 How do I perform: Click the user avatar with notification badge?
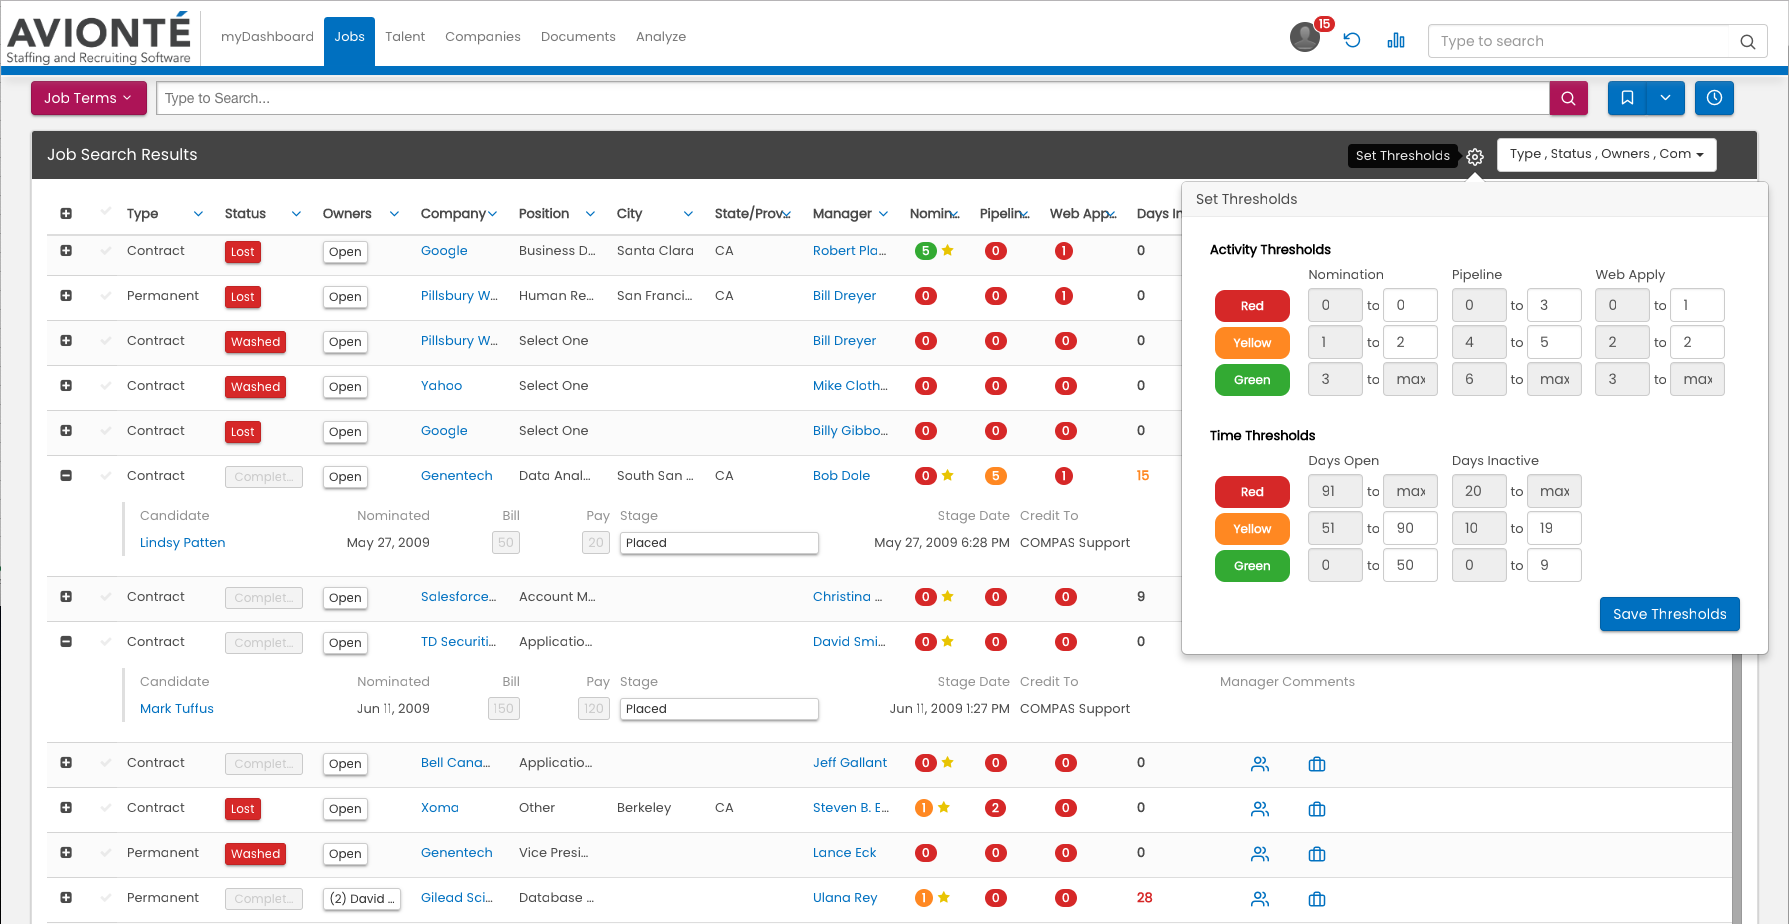[1305, 37]
